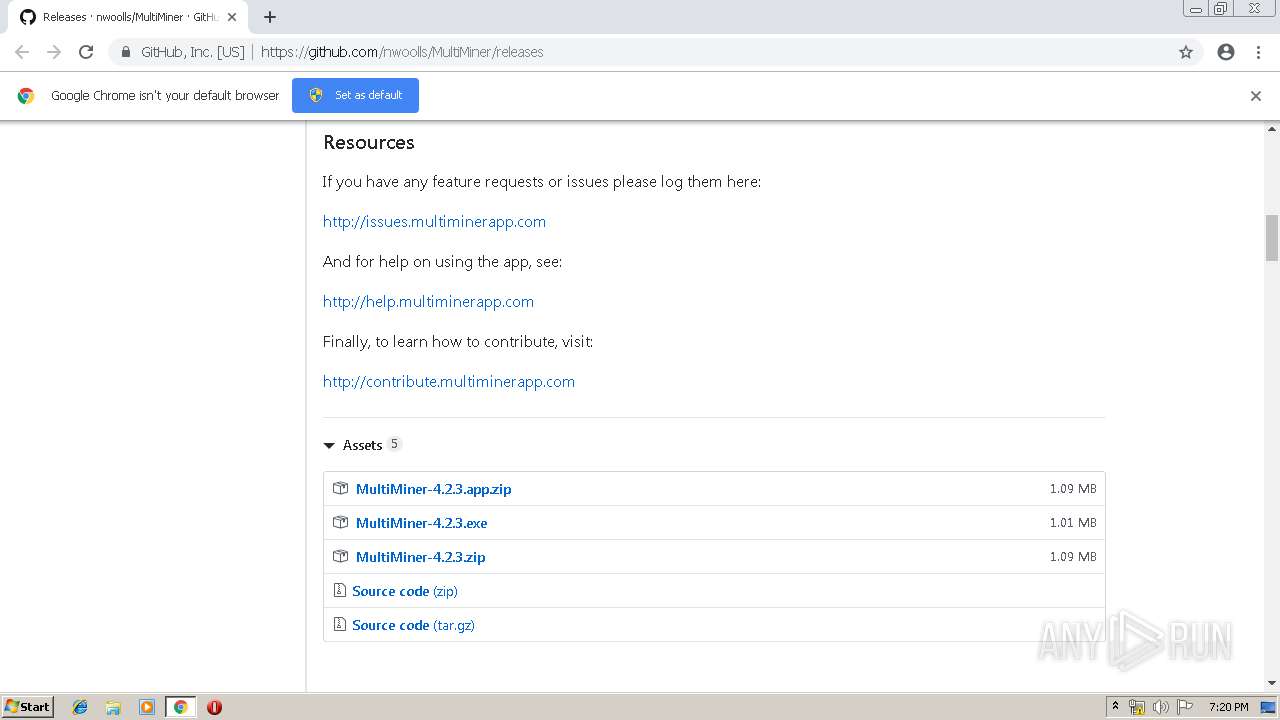This screenshot has height=720, width=1280.
Task: Click the scrollbar down arrow
Action: pos(1272,684)
